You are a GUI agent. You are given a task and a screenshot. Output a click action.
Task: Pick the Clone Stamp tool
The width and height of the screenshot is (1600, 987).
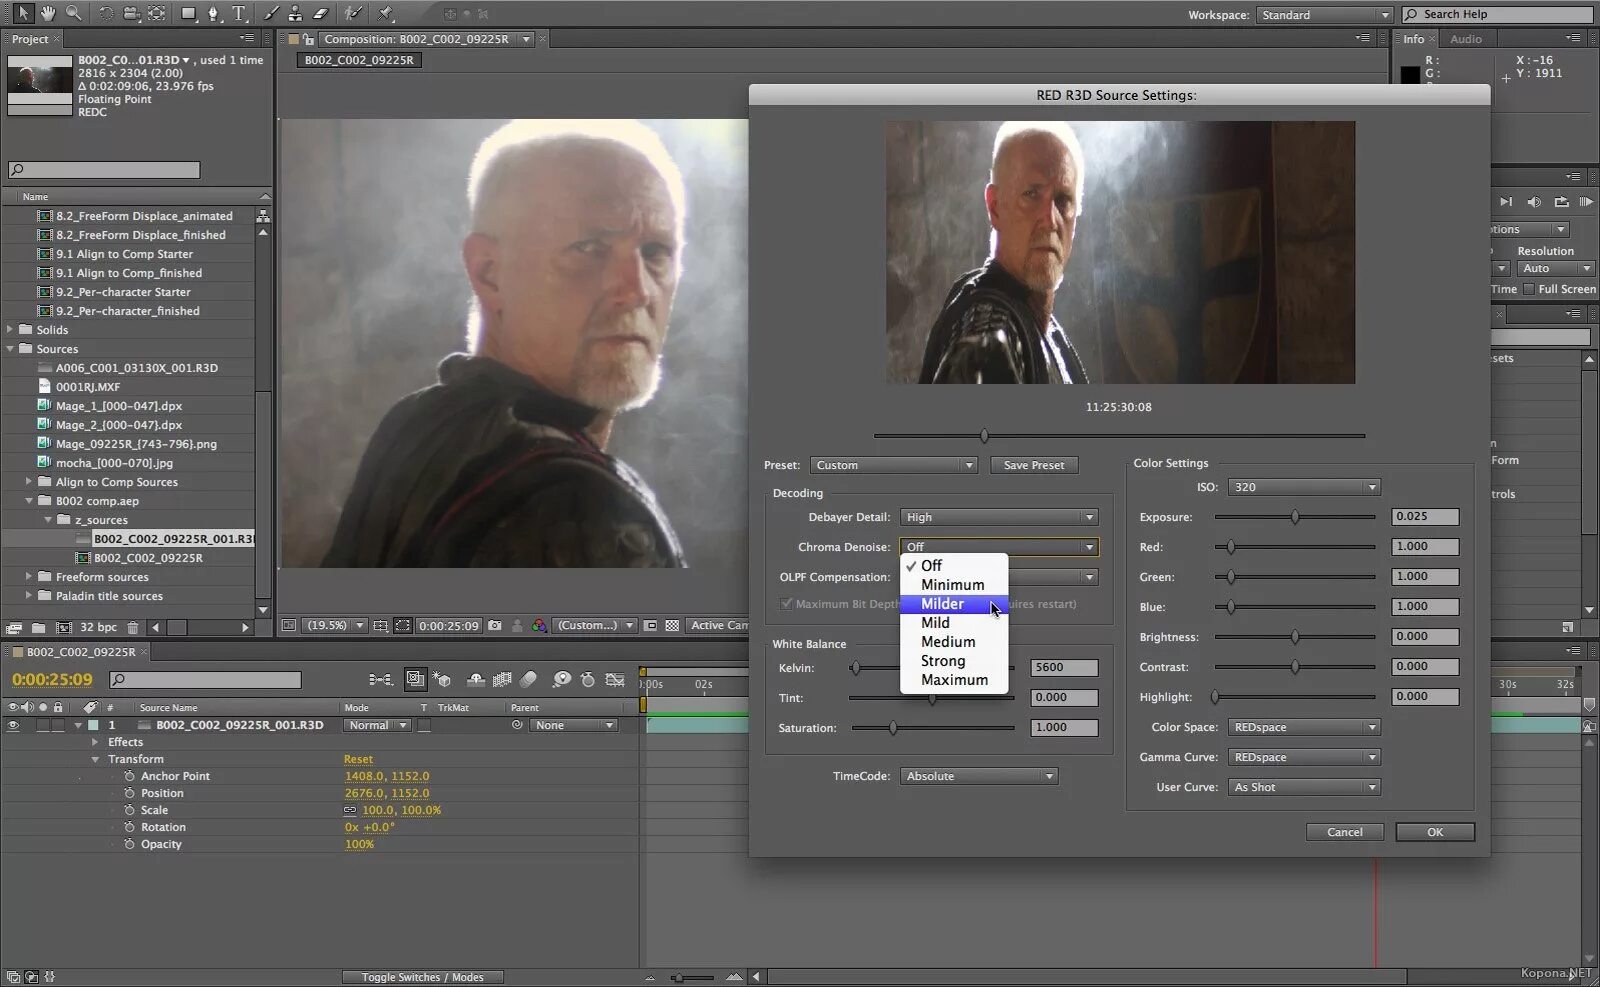pos(295,13)
